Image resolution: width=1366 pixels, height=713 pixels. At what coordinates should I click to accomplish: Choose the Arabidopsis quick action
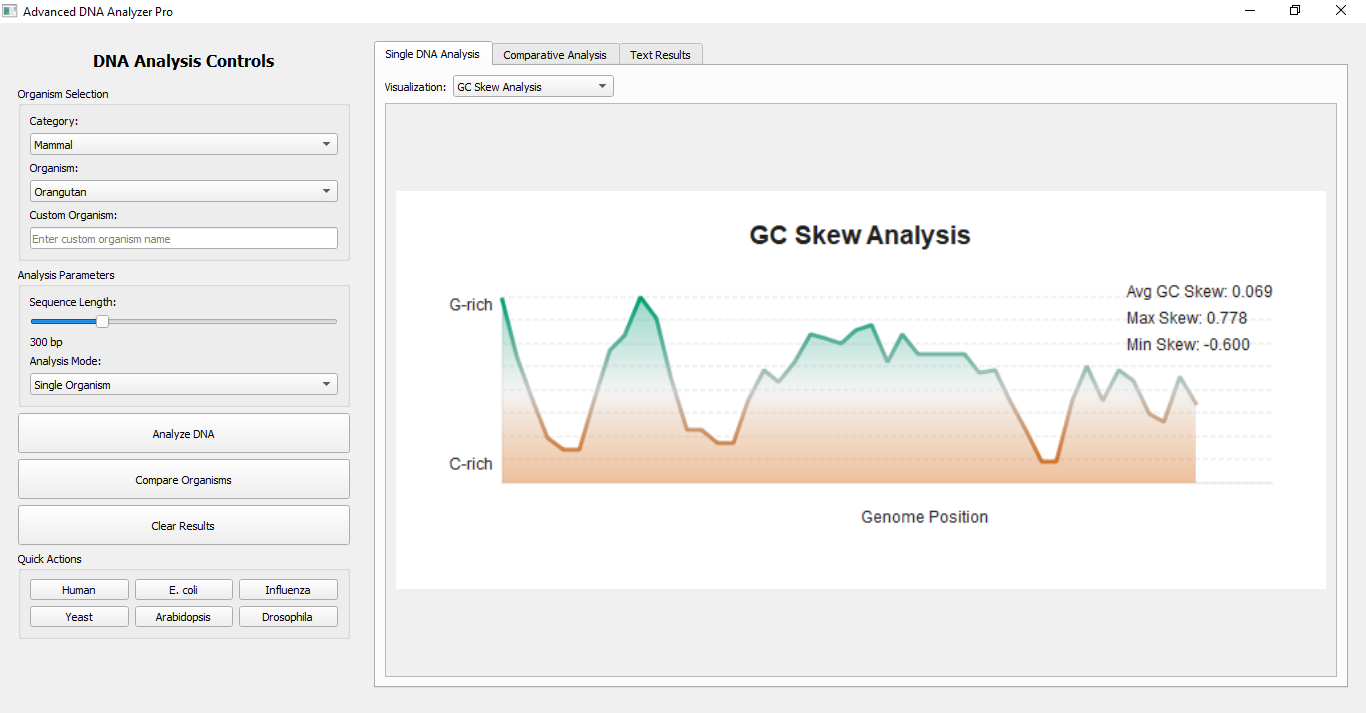tap(183, 617)
